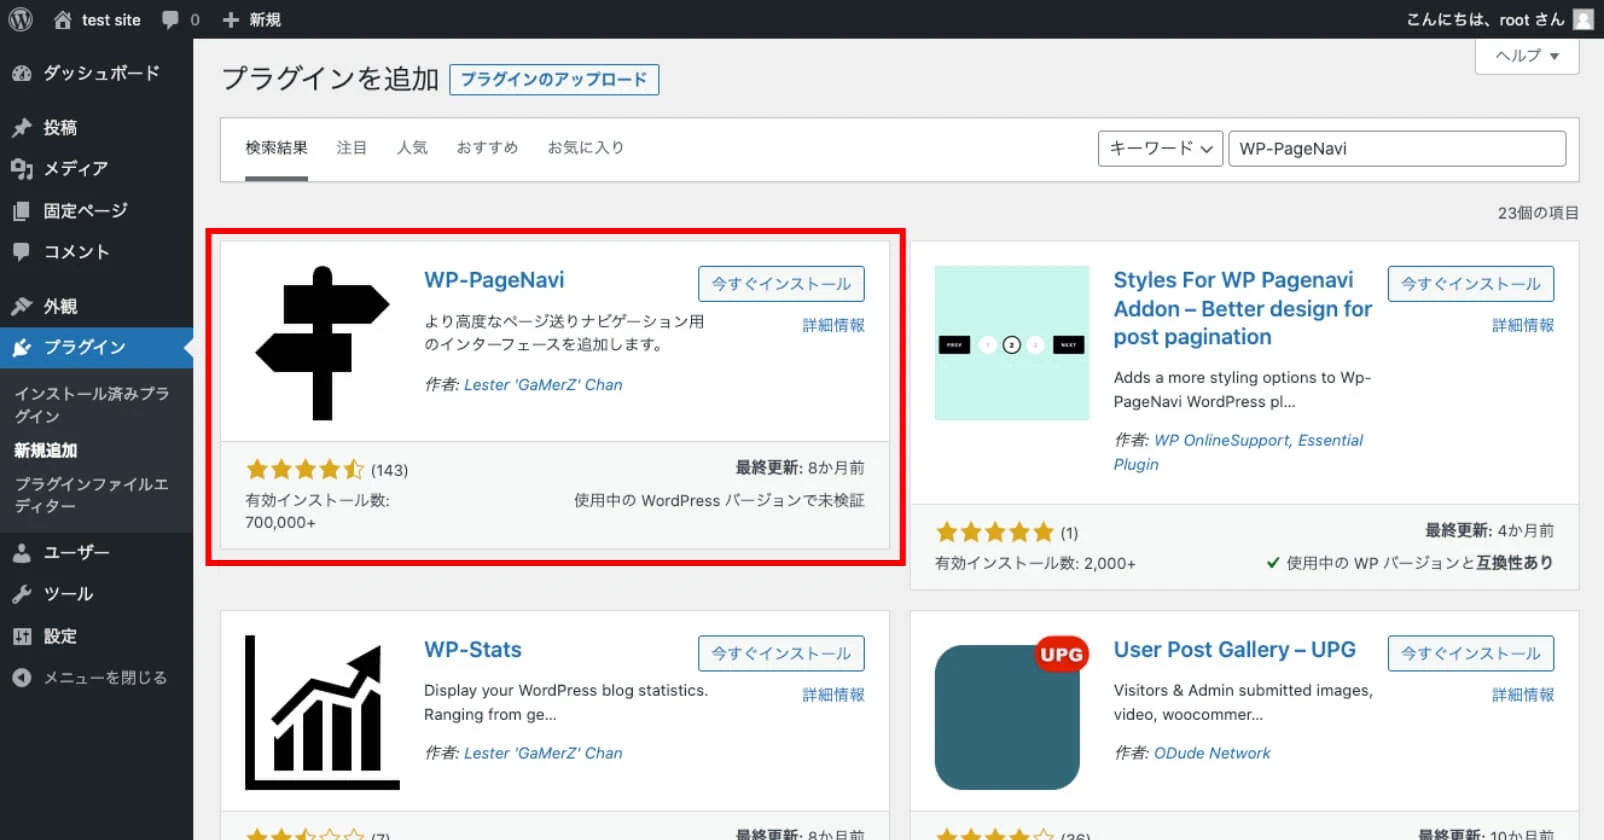Open the WP-PageNavi plugin title link

pyautogui.click(x=494, y=280)
